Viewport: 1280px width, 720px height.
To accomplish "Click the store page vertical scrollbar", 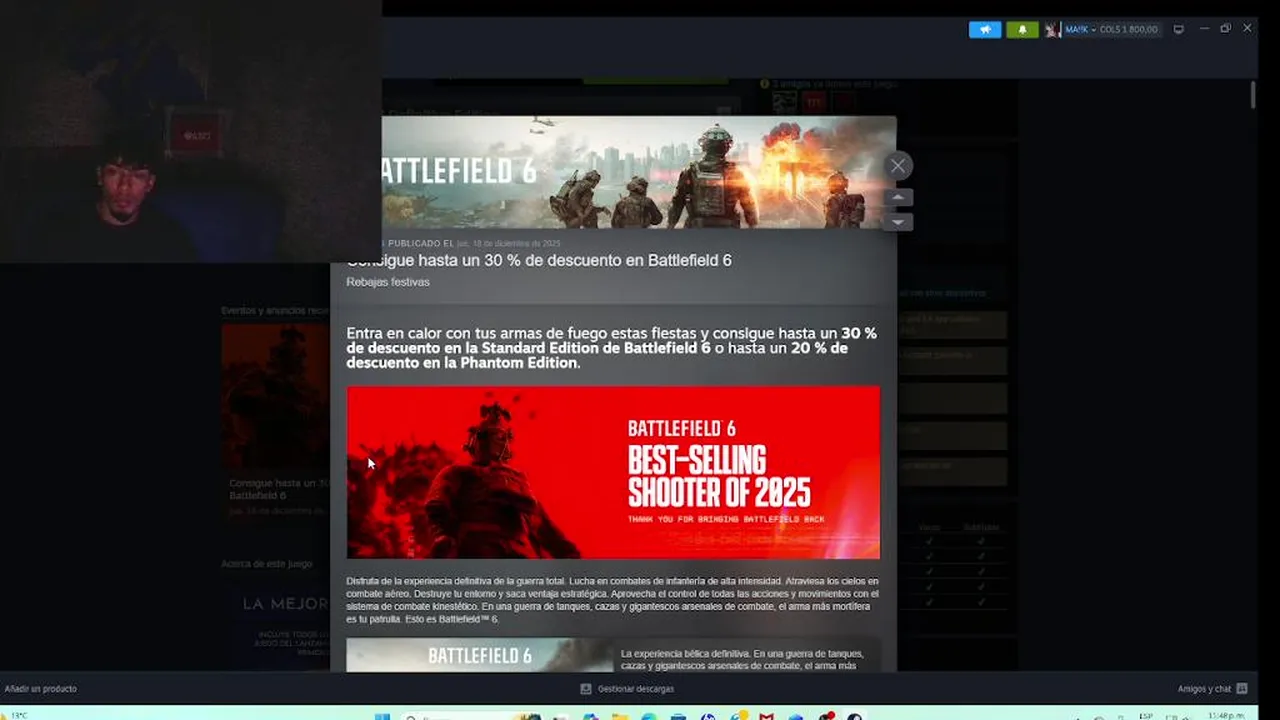I will point(1253,95).
